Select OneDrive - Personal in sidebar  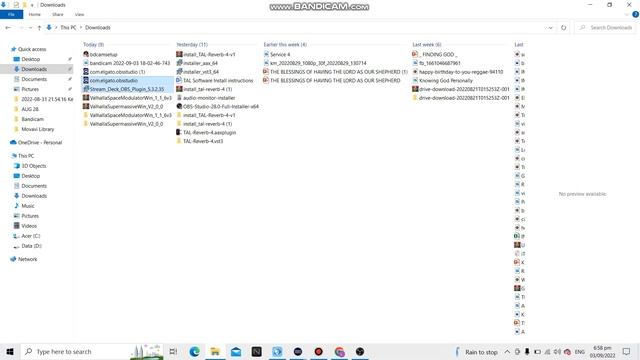tap(40, 143)
